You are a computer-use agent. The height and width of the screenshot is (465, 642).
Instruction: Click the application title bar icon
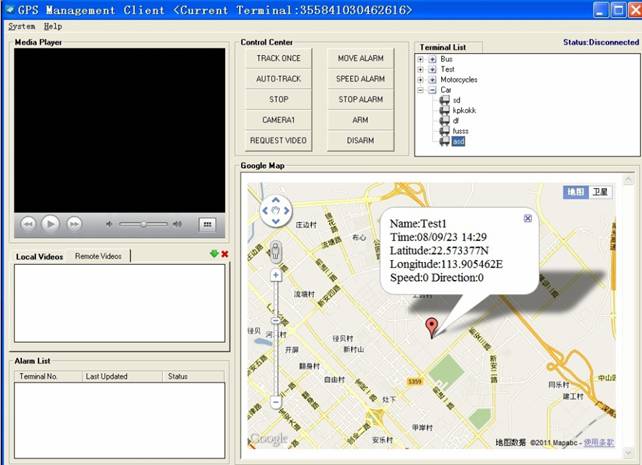point(10,9)
